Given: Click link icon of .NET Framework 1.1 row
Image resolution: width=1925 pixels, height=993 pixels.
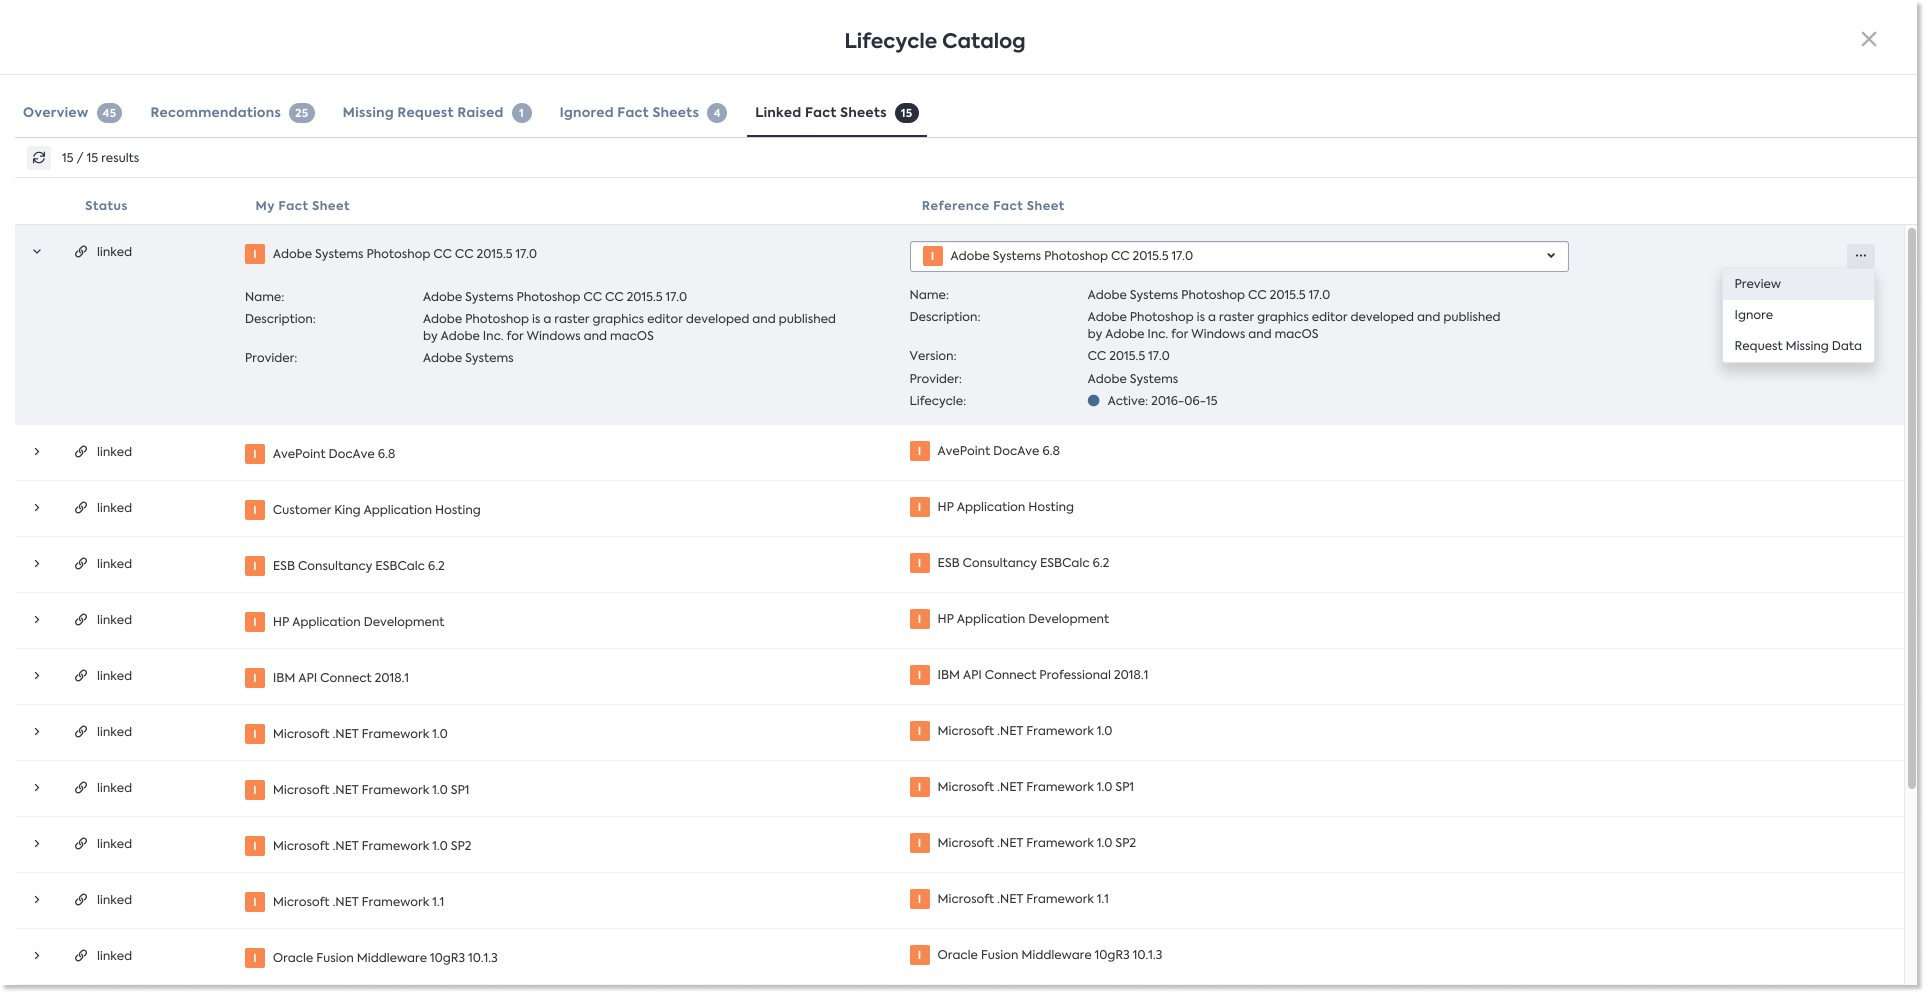Looking at the screenshot, I should click(x=81, y=900).
